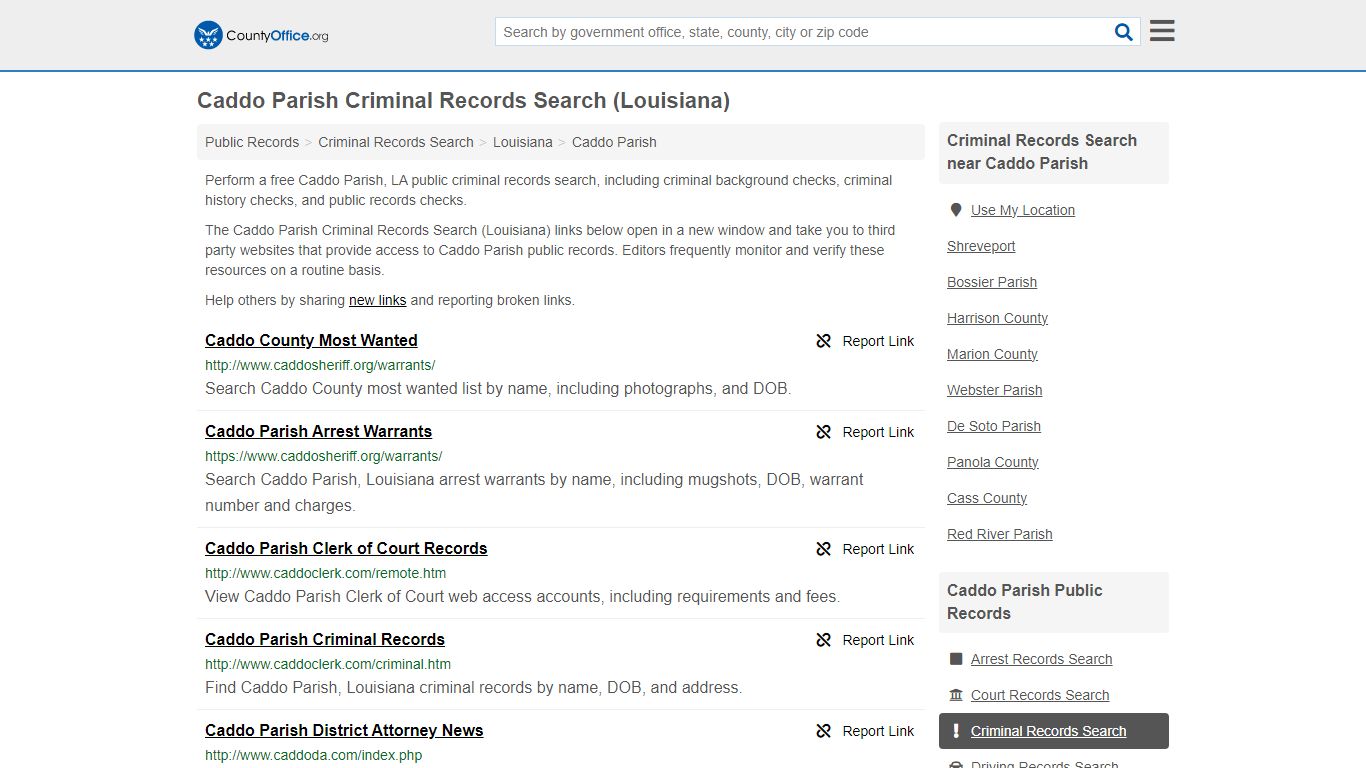Select Marion County in nearby list

[x=992, y=354]
